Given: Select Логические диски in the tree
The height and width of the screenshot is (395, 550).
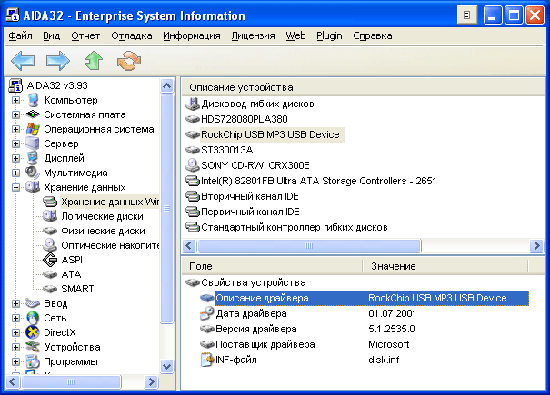Looking at the screenshot, I should click(x=102, y=216).
